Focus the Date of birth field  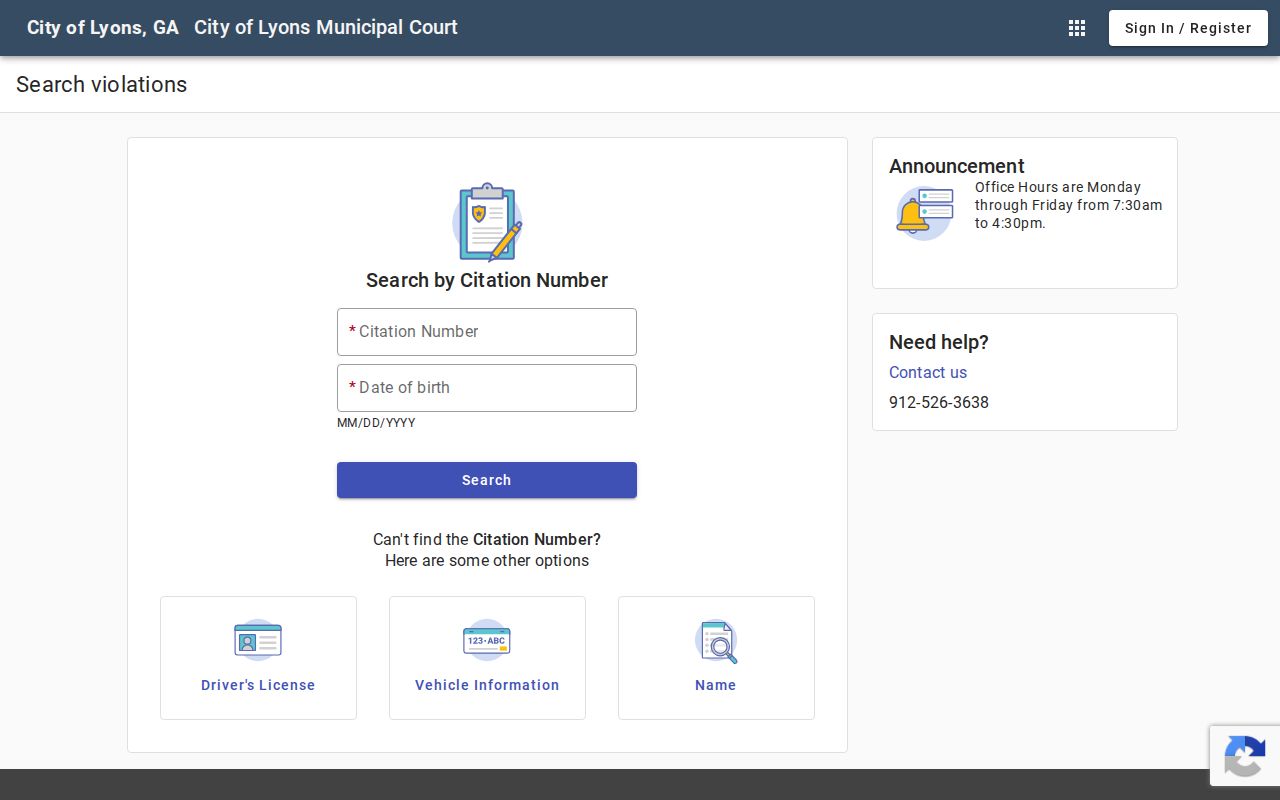(487, 388)
